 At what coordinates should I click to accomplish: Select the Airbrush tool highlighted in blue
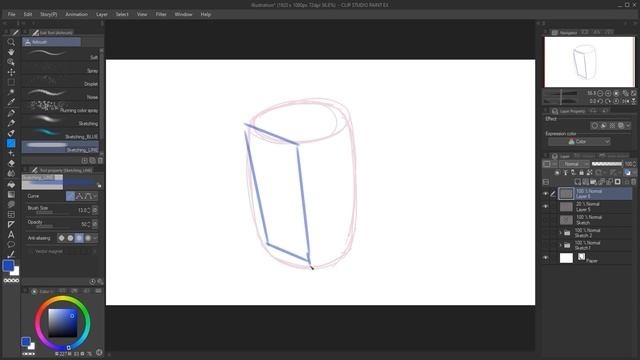tap(11, 143)
